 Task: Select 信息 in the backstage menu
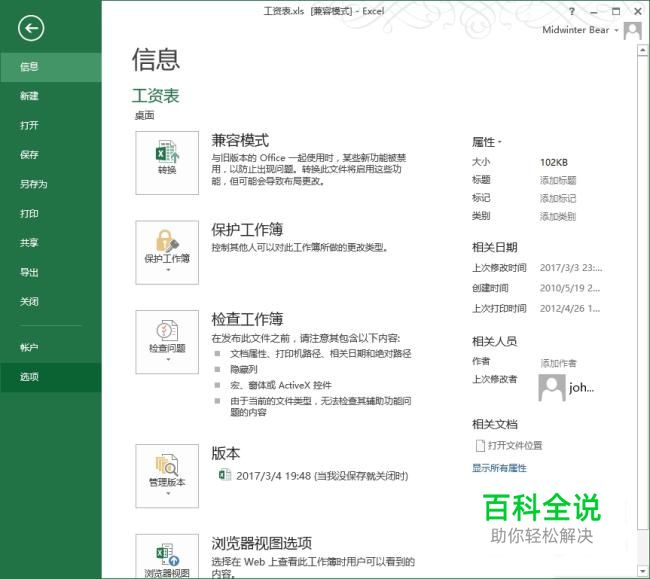click(51, 67)
